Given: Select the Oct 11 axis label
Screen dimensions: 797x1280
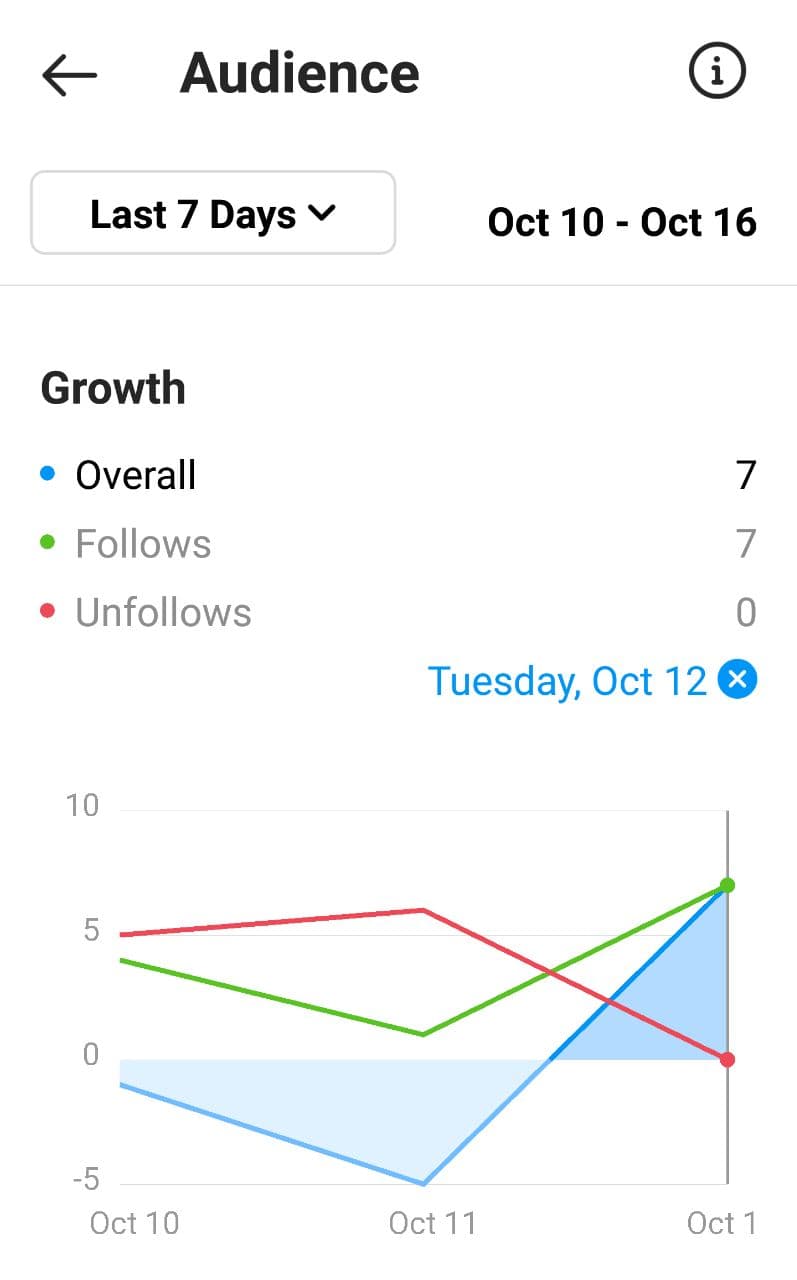Looking at the screenshot, I should point(432,1223).
